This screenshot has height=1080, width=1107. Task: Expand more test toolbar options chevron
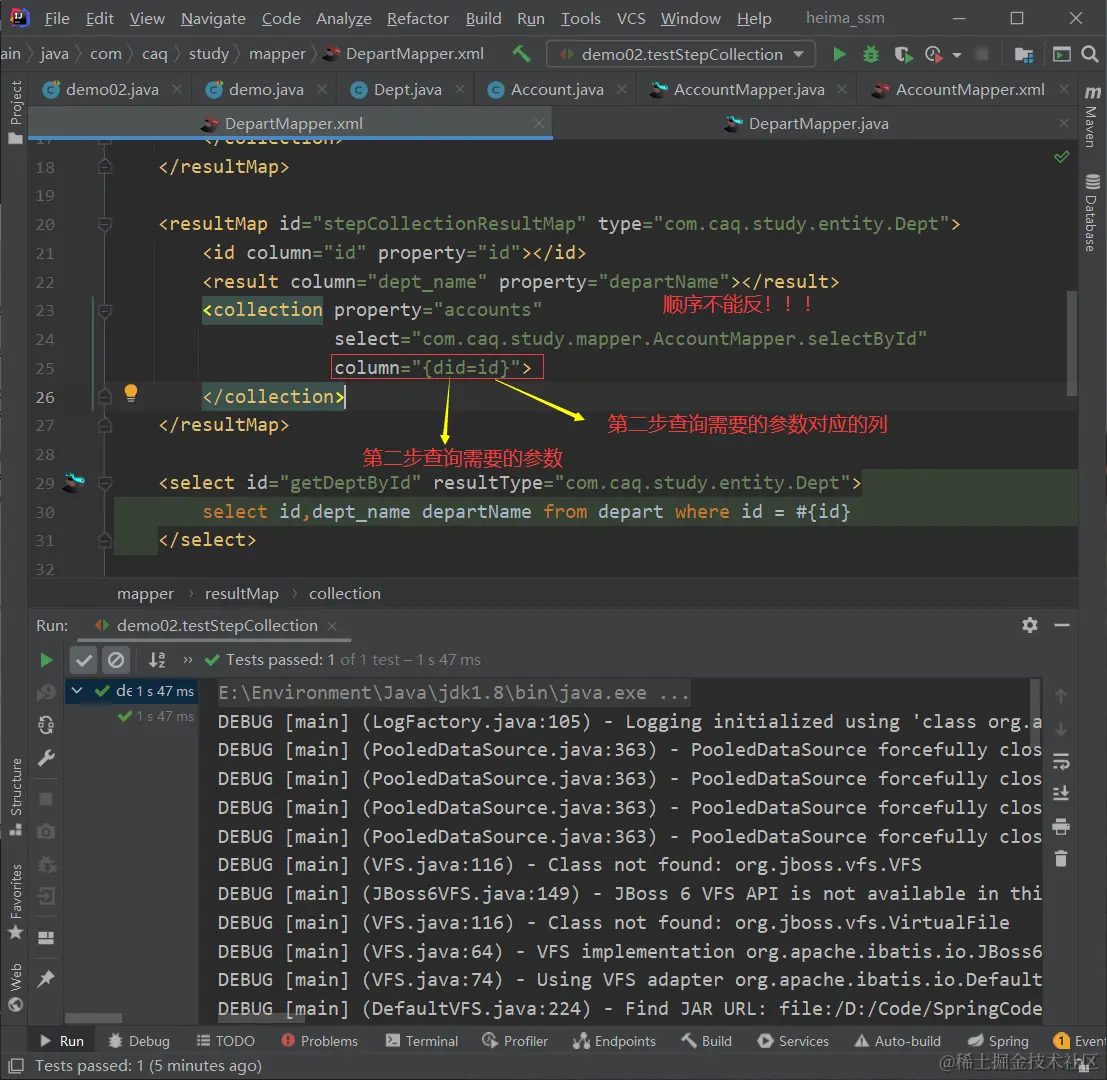tap(187, 660)
